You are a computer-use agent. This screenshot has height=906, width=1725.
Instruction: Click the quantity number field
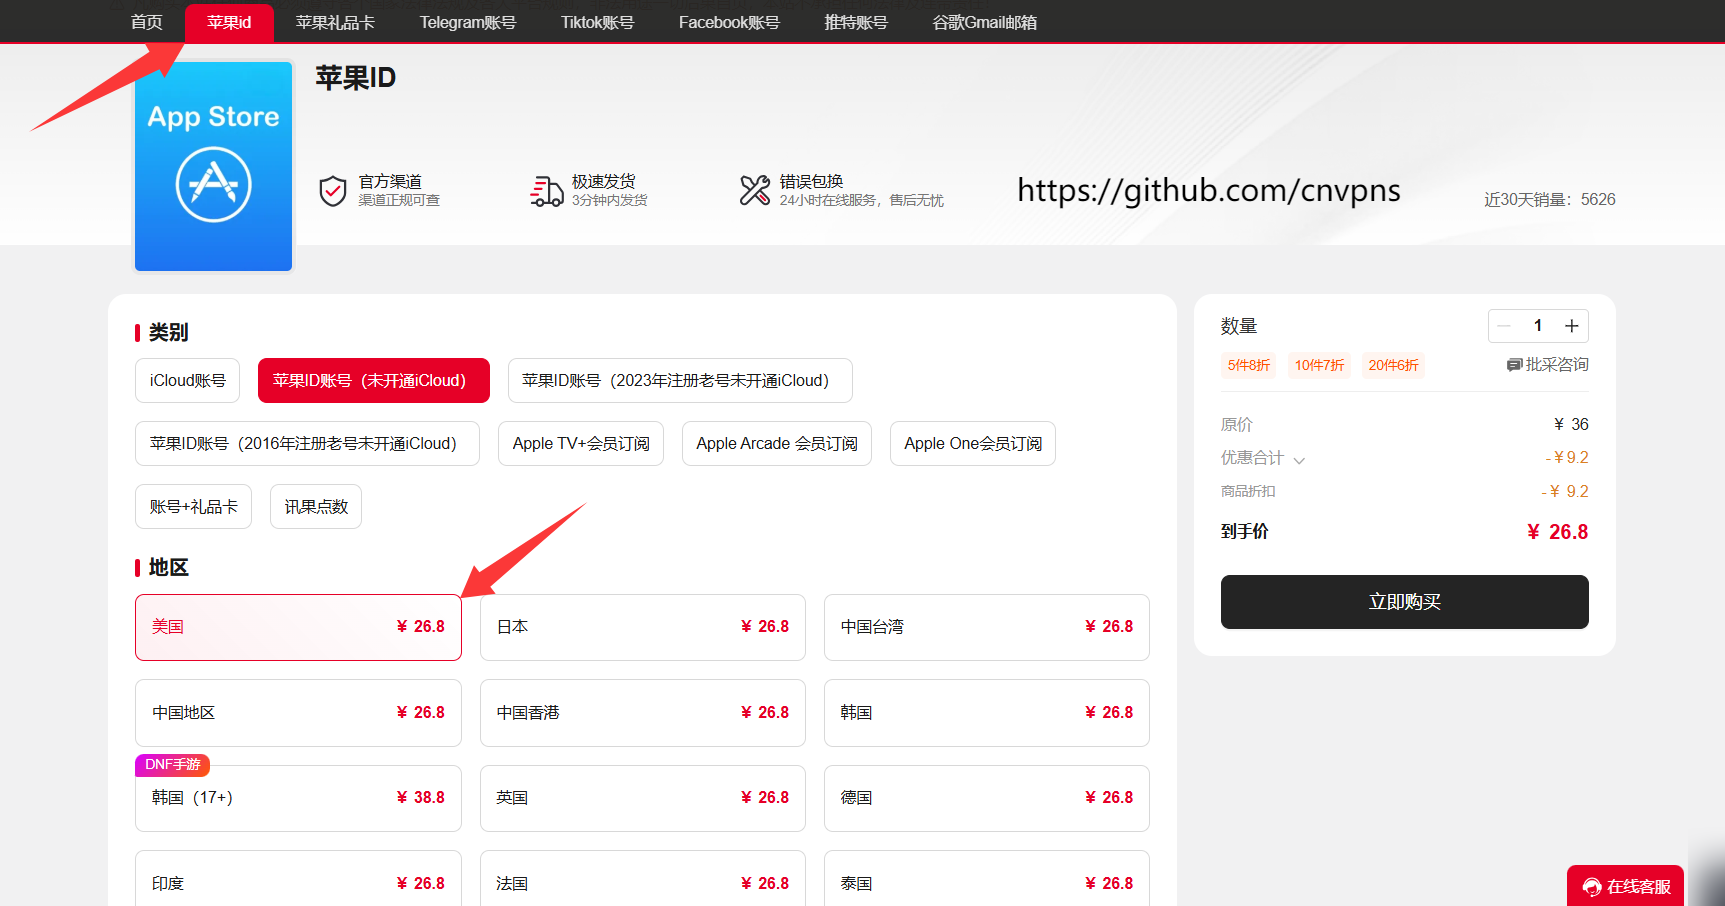click(x=1538, y=326)
